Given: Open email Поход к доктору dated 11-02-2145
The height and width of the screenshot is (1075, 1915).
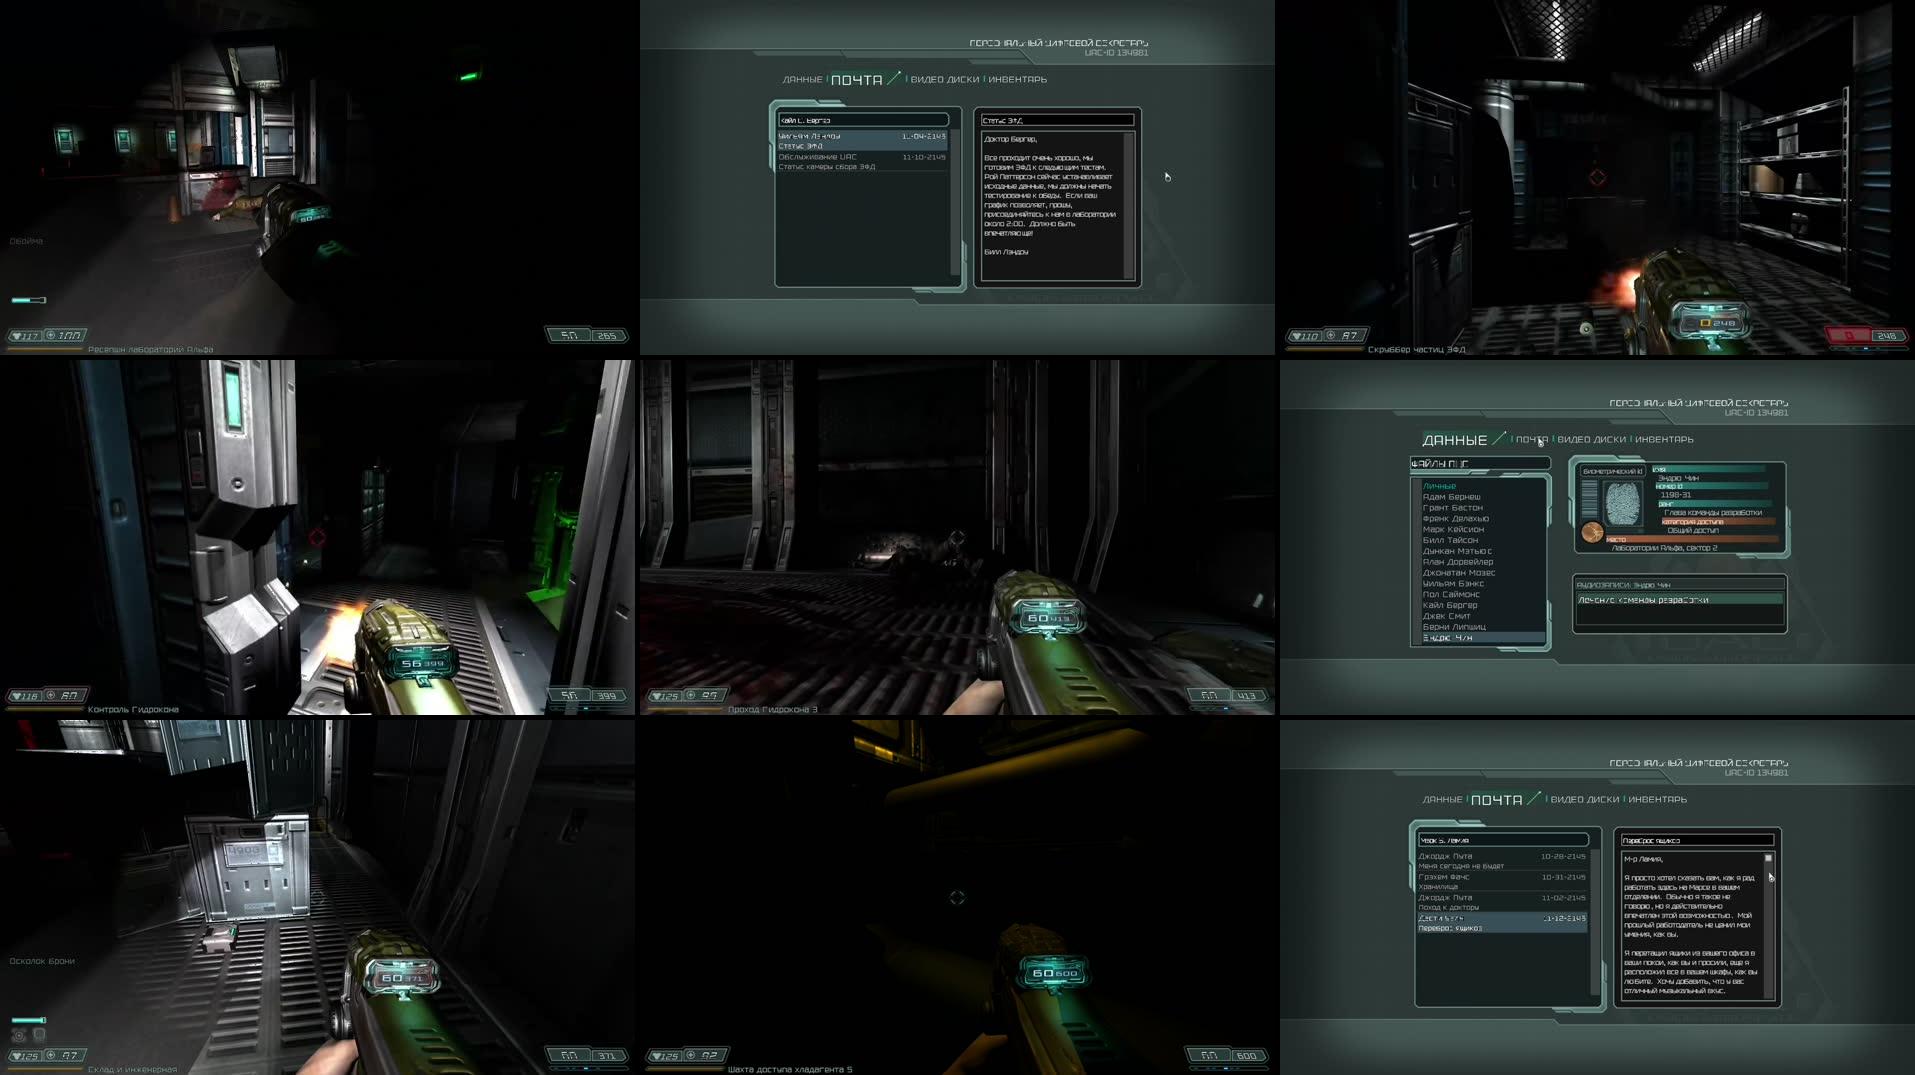Looking at the screenshot, I should click(1502, 902).
